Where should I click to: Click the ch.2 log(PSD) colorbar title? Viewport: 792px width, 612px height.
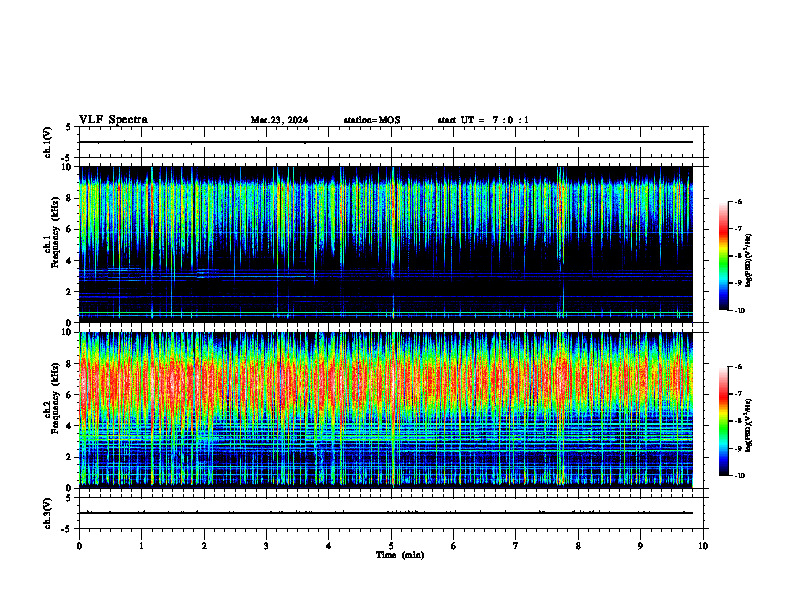coord(750,425)
